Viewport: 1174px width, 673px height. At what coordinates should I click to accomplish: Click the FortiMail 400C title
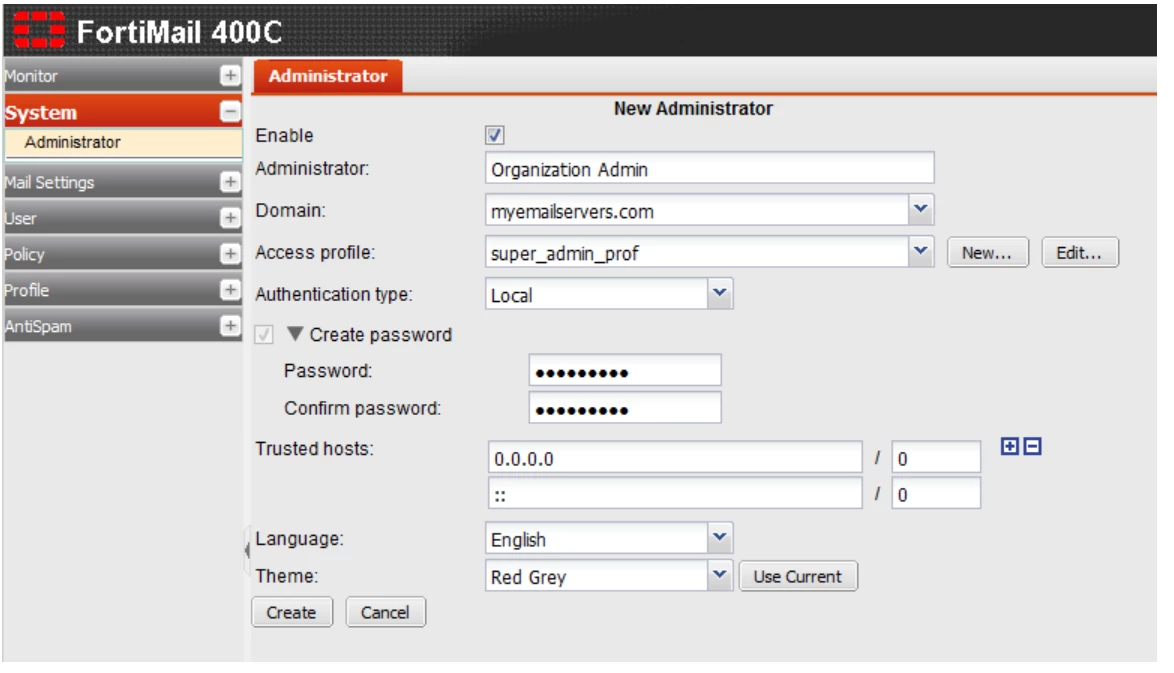180,32
